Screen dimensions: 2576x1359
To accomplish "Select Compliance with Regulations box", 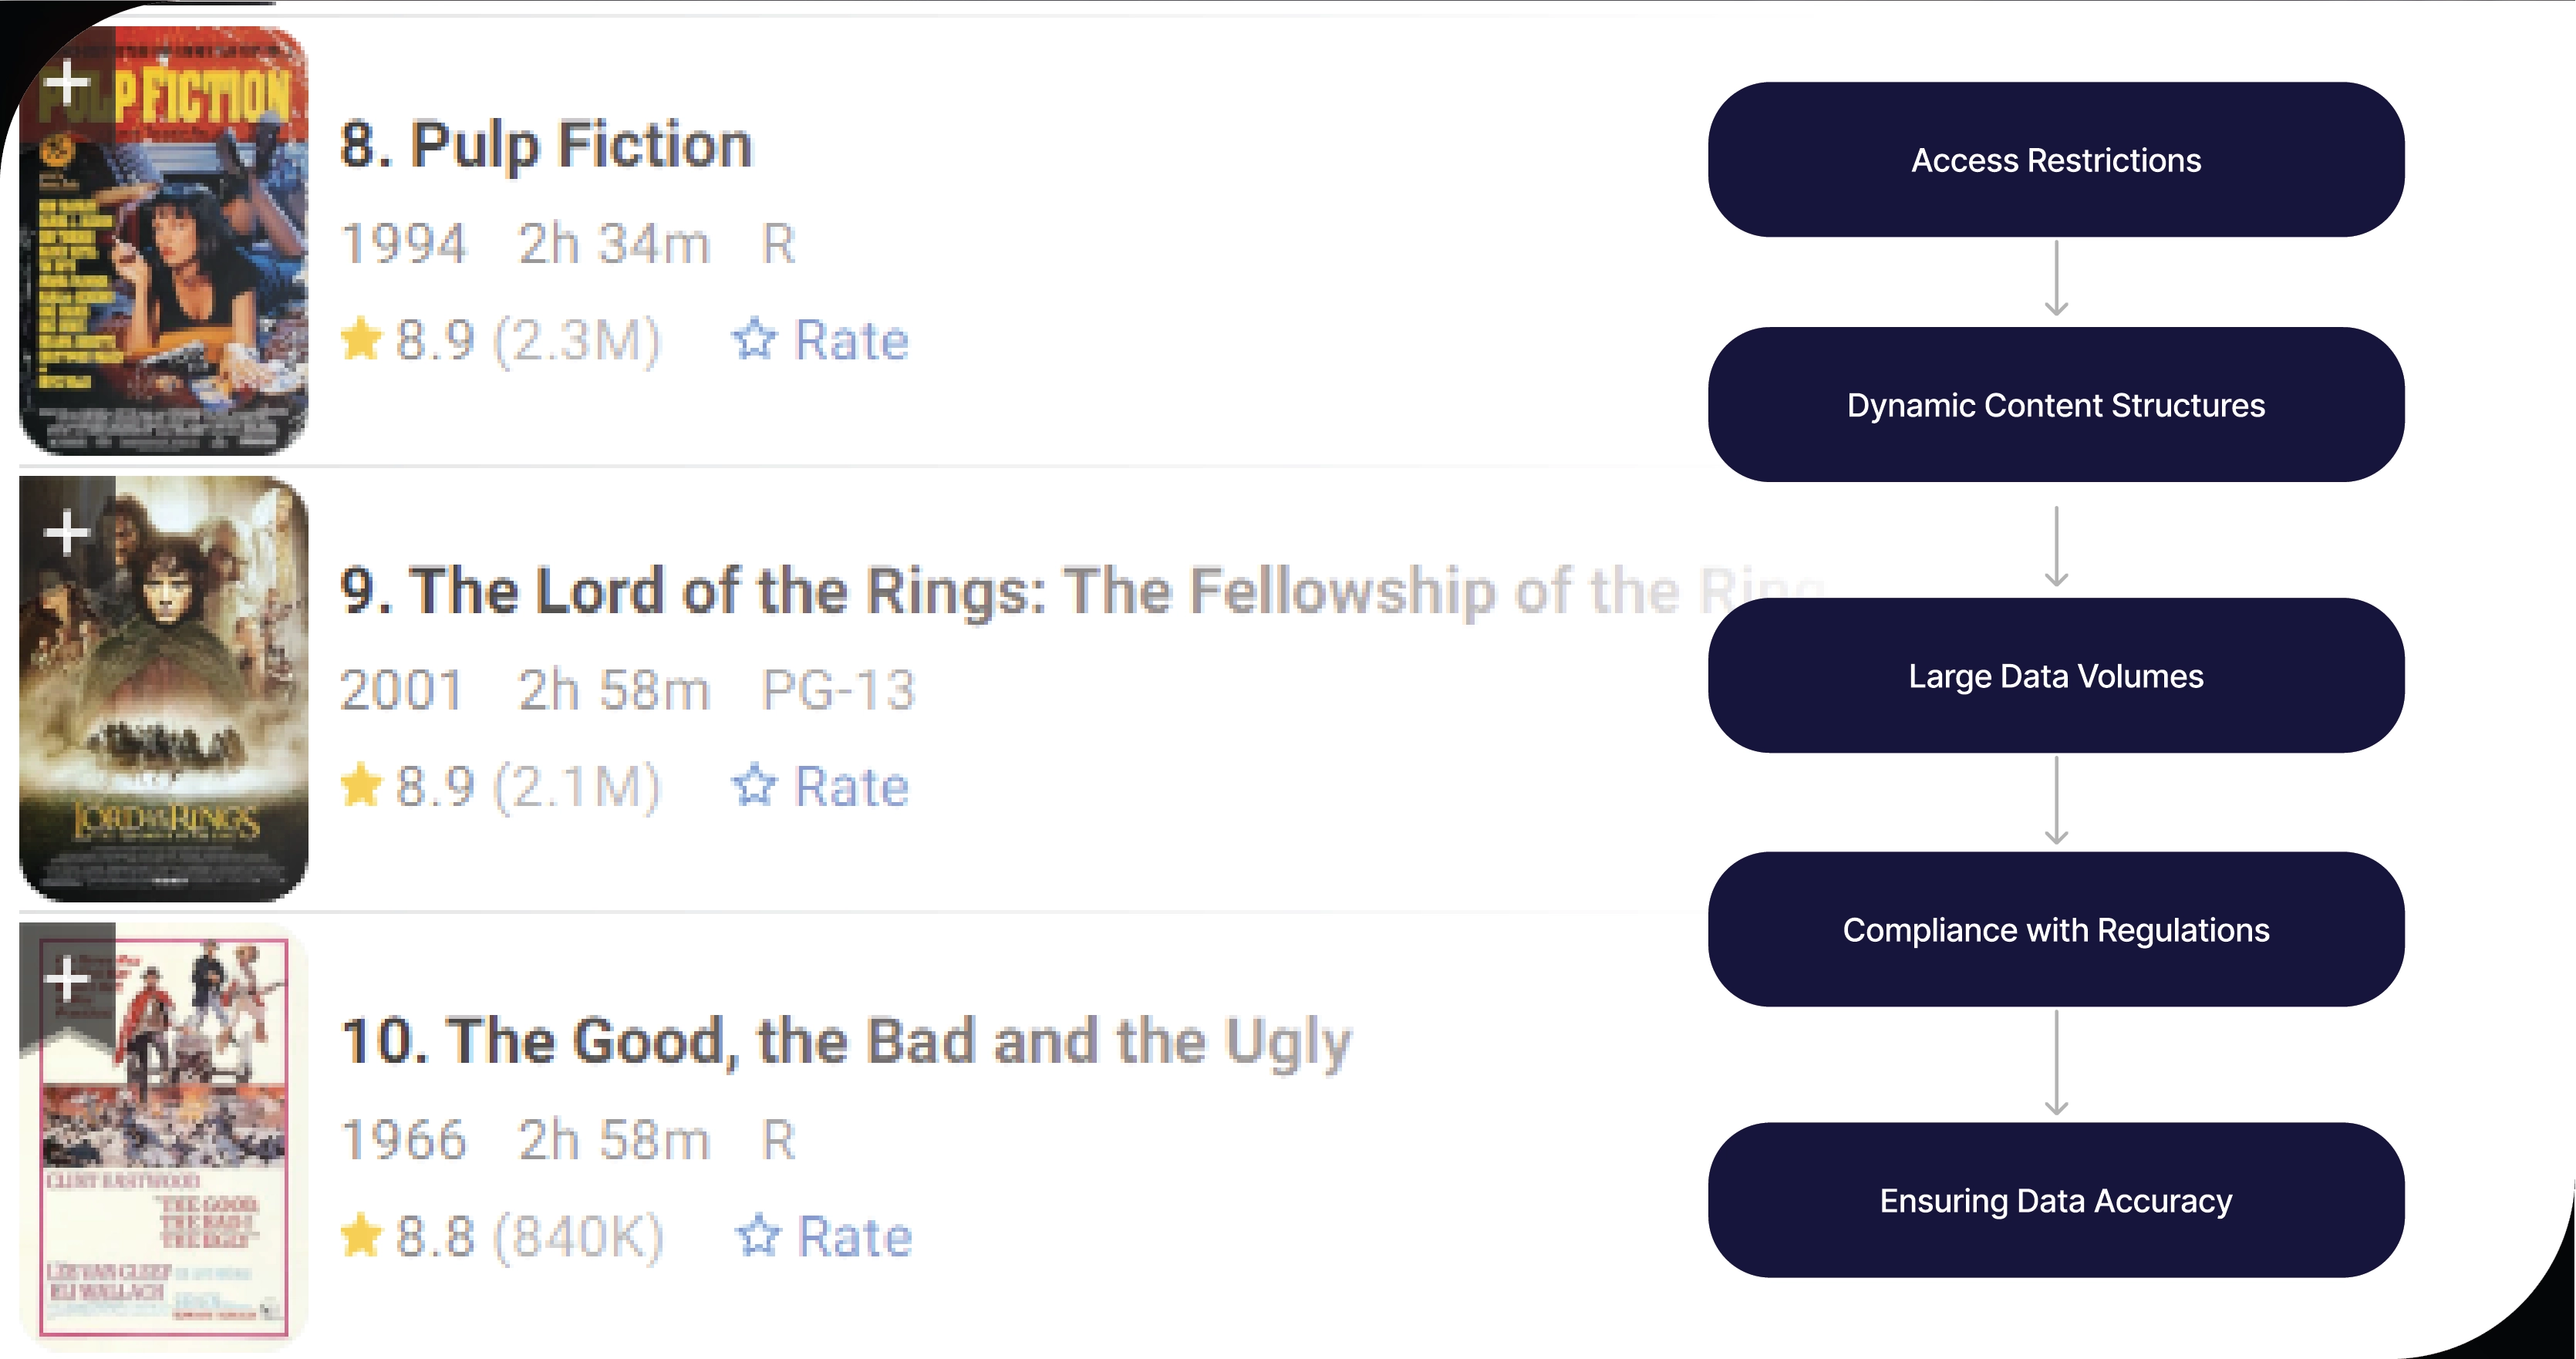I will [x=2055, y=930].
